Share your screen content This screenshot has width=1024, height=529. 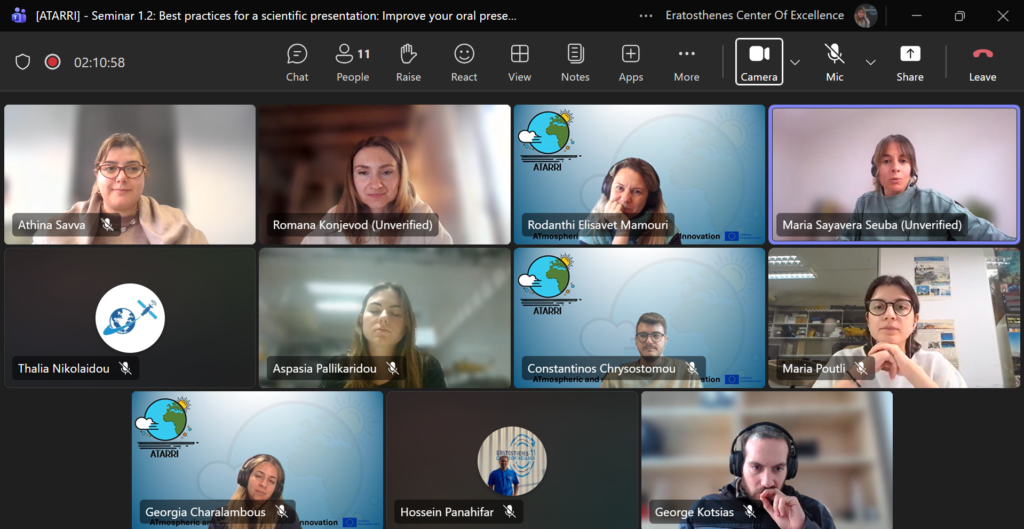[909, 61]
